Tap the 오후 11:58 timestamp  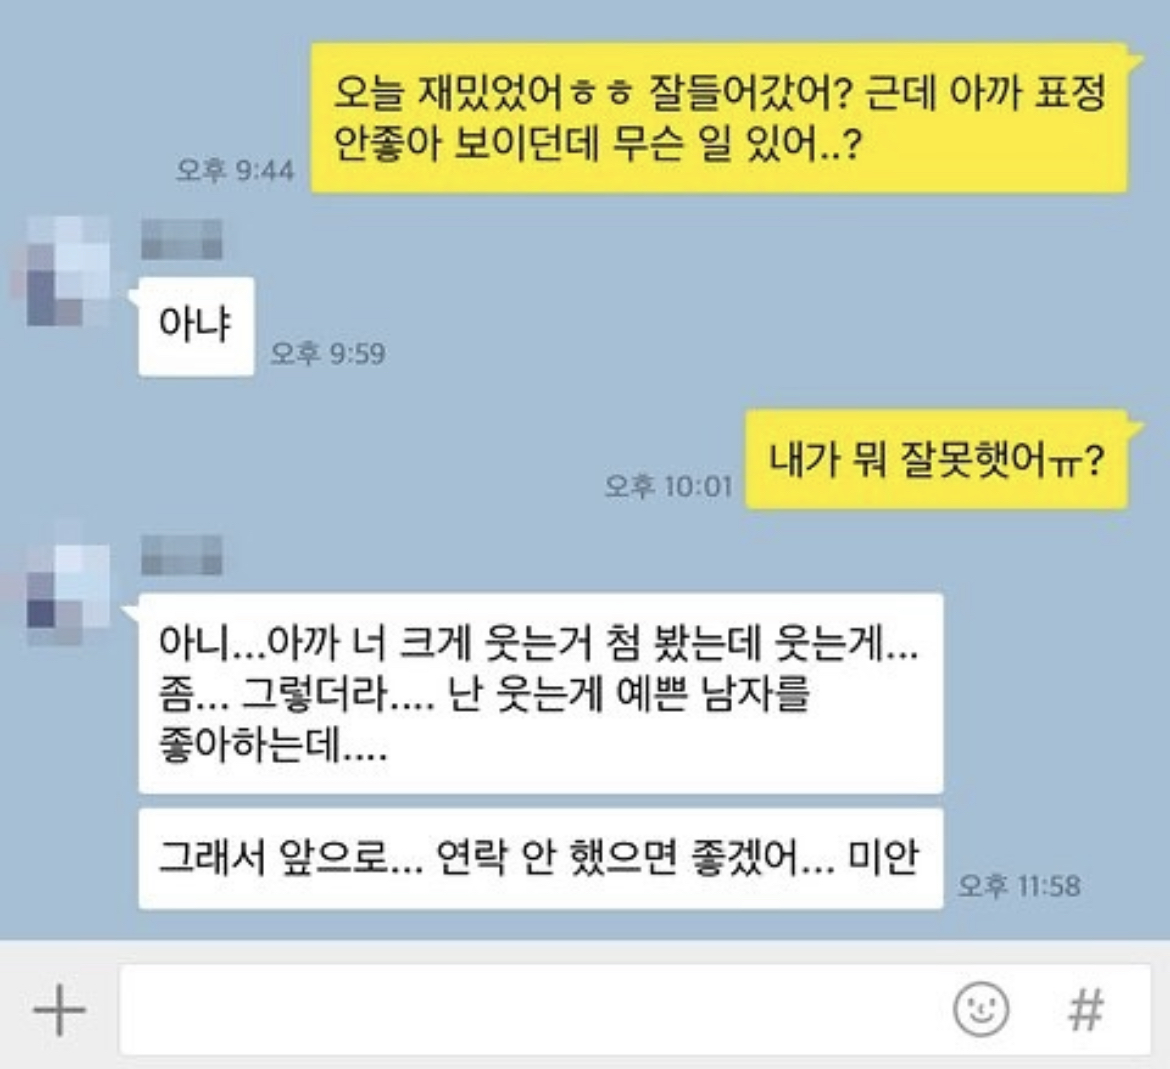(x=1019, y=886)
